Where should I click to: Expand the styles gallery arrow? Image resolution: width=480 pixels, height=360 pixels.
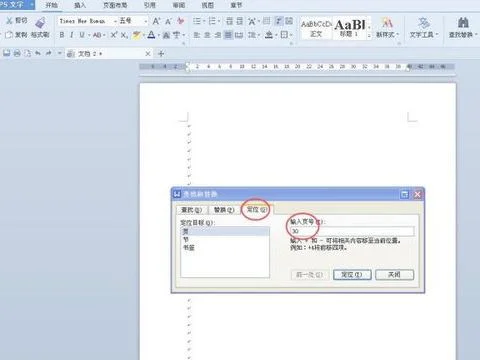point(369,35)
